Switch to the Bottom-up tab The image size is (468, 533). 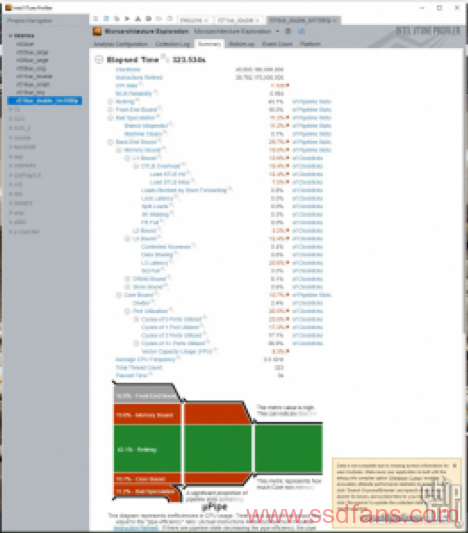pyautogui.click(x=242, y=44)
